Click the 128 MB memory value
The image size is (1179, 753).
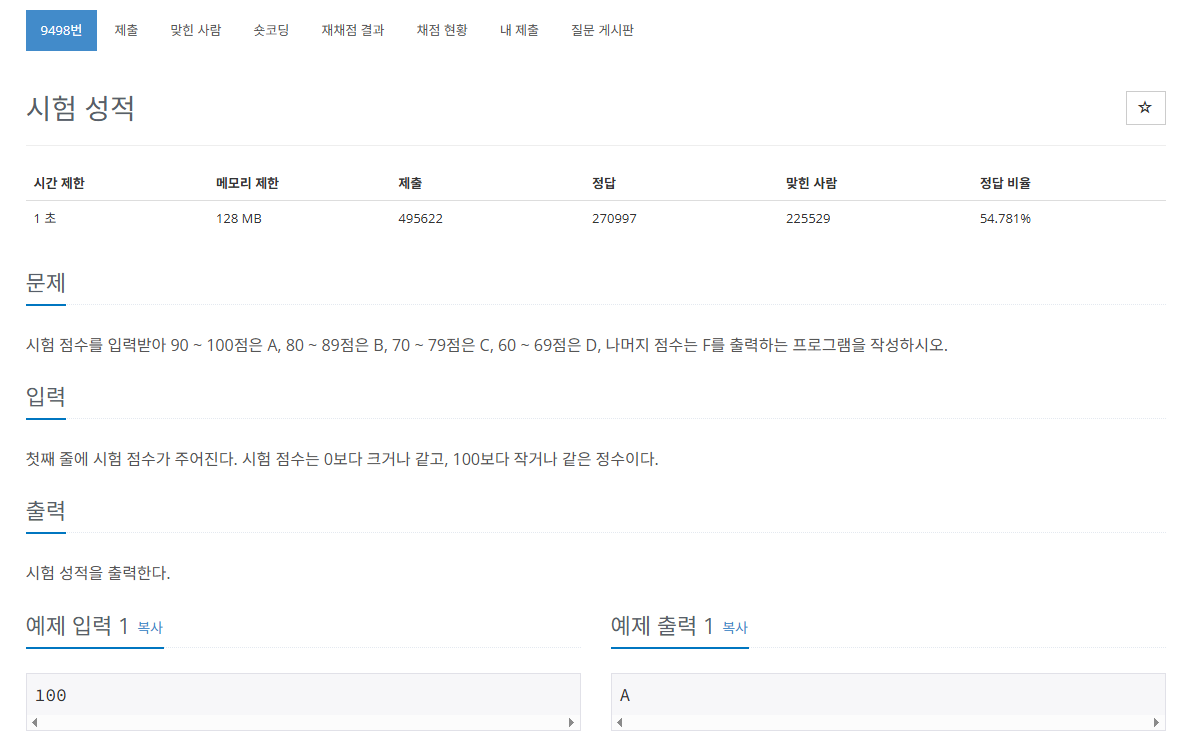coord(239,218)
